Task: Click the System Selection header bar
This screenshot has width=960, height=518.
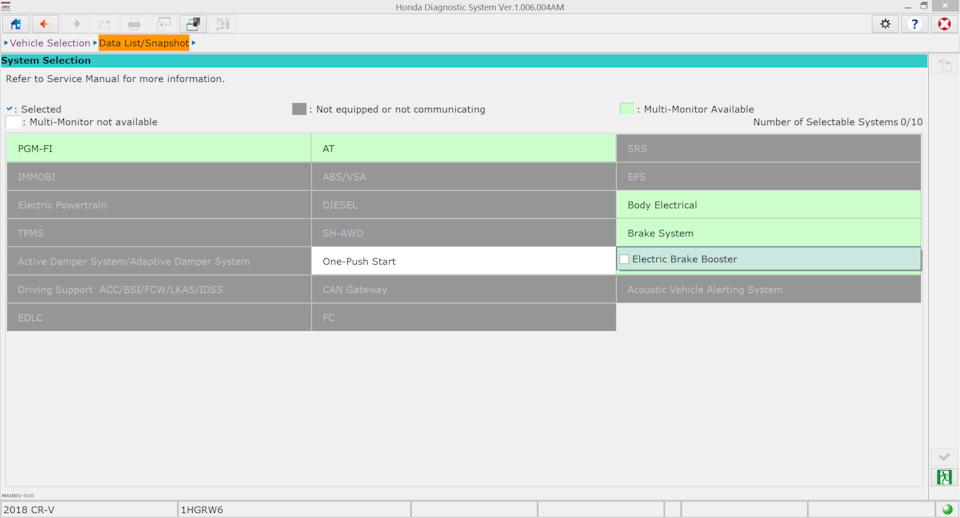Action: (463, 61)
